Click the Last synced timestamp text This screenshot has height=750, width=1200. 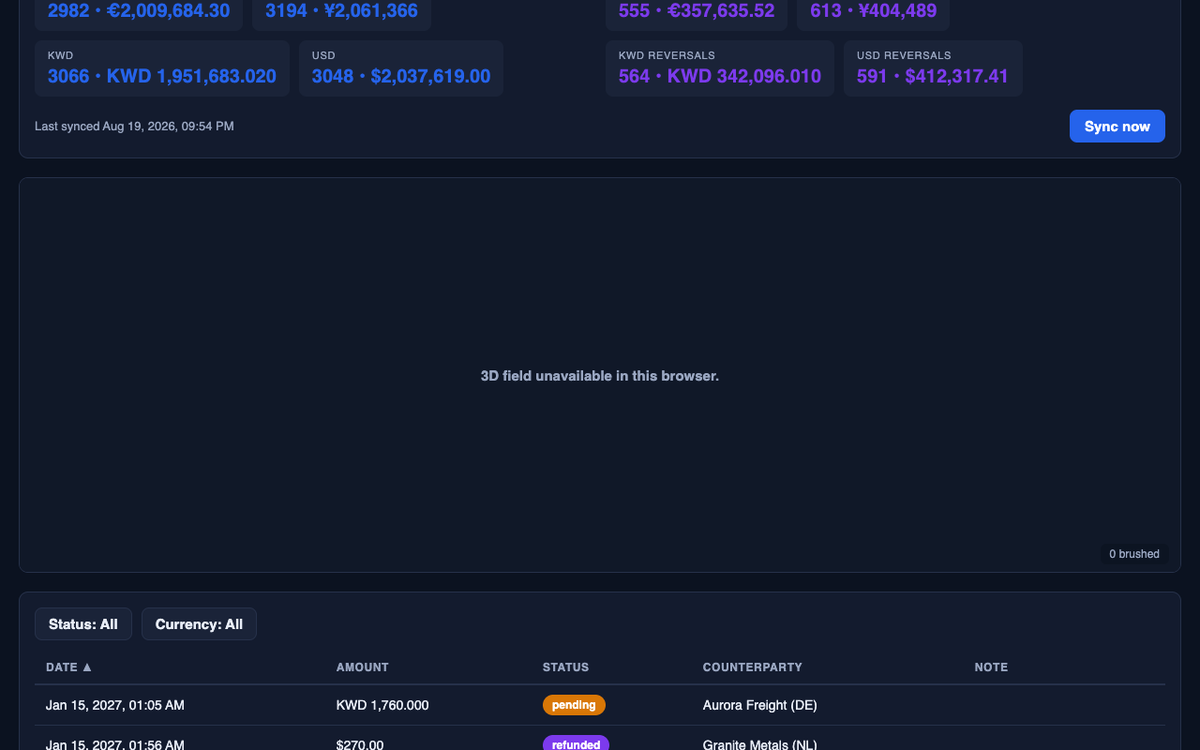135,126
